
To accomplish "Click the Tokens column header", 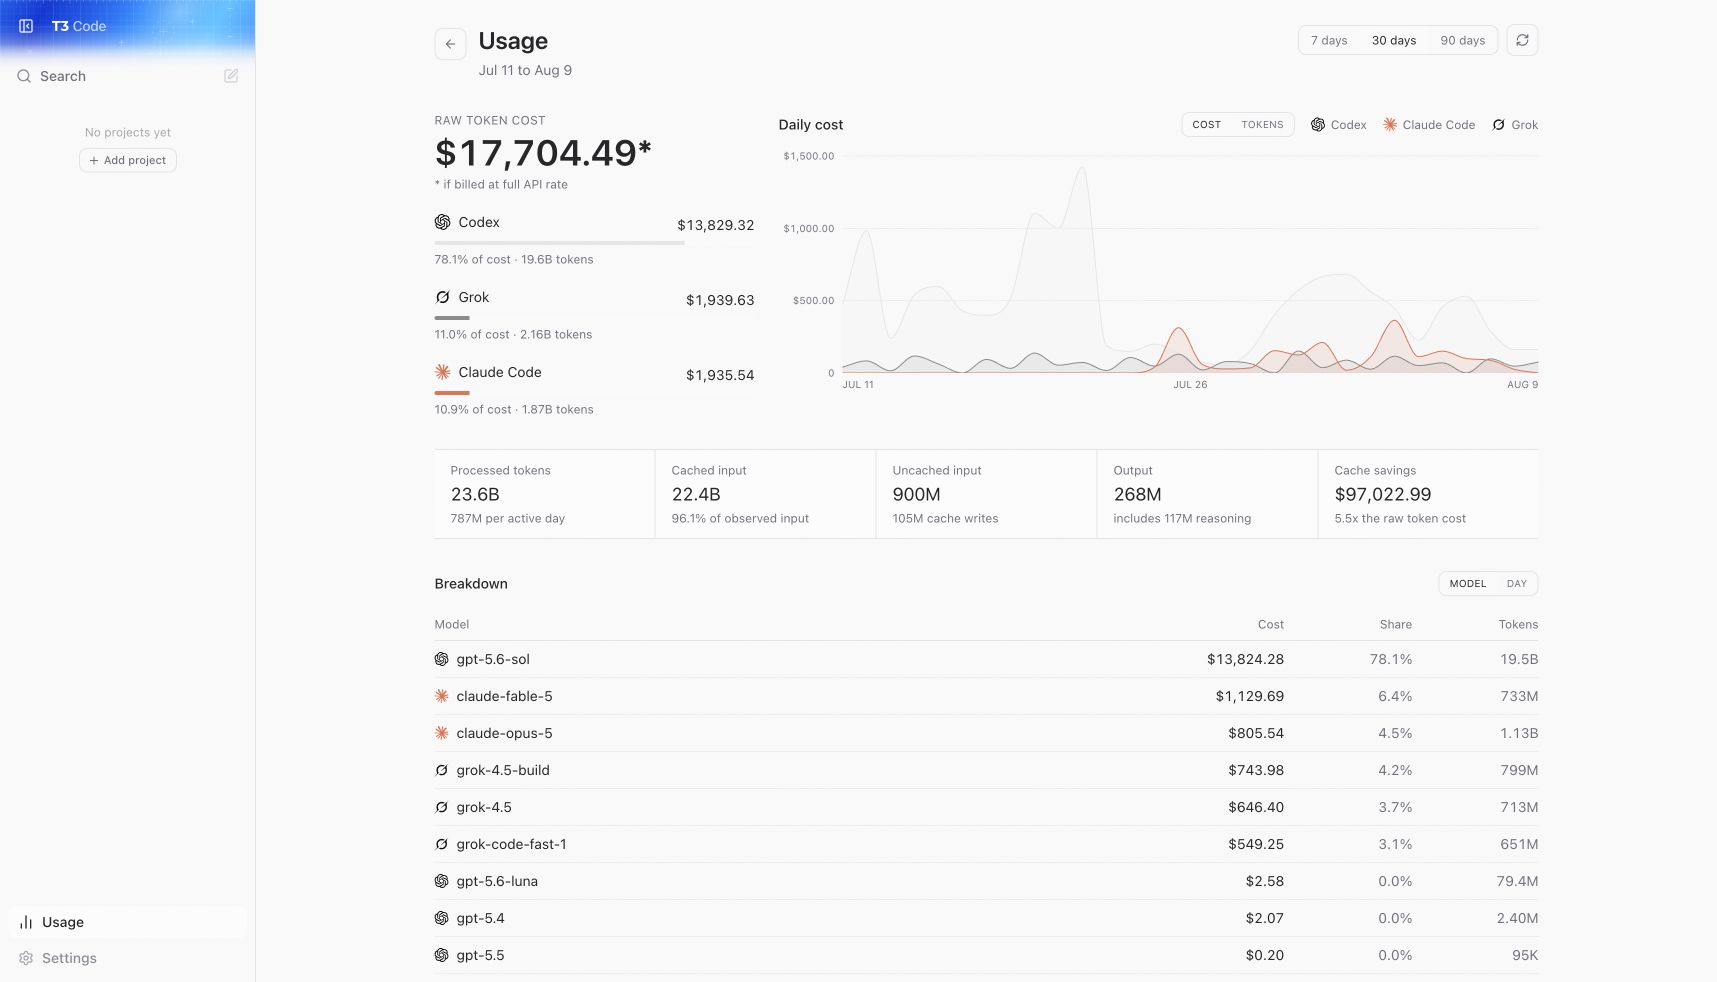I will (x=1518, y=624).
